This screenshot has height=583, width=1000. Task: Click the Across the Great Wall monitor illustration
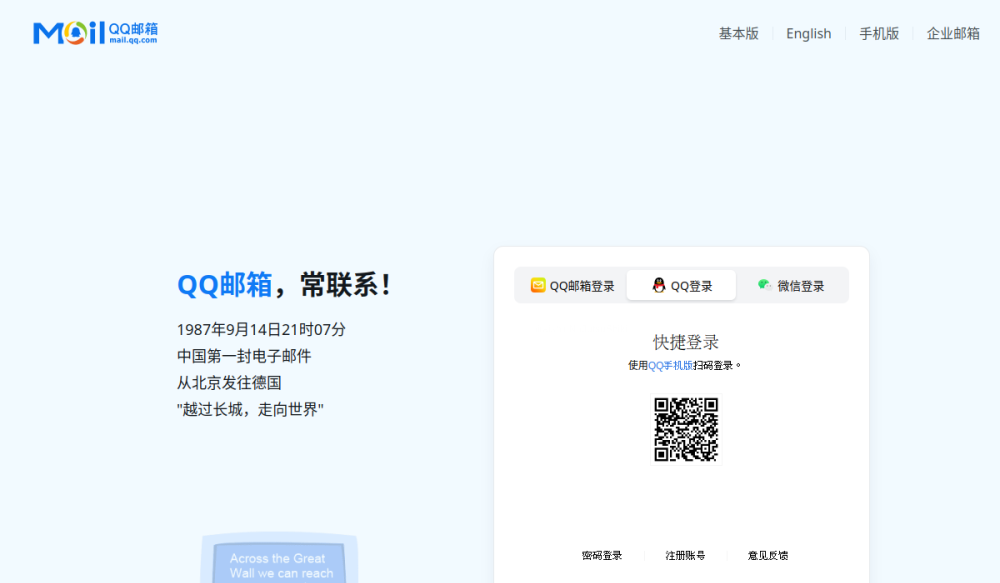tap(279, 558)
